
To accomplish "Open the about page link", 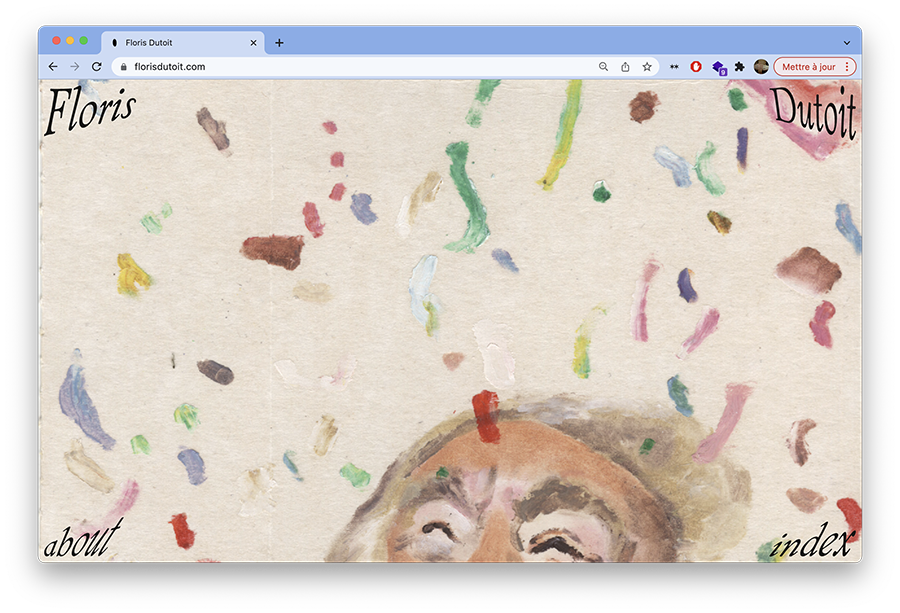I will pos(83,538).
